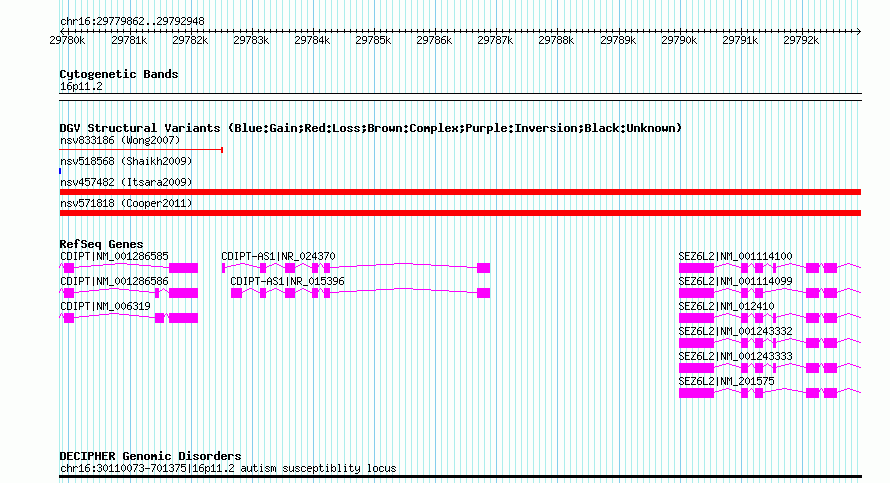Viewport: 890px width, 483px height.
Task: Click the 29780k ruler tick label
Action: 67,40
